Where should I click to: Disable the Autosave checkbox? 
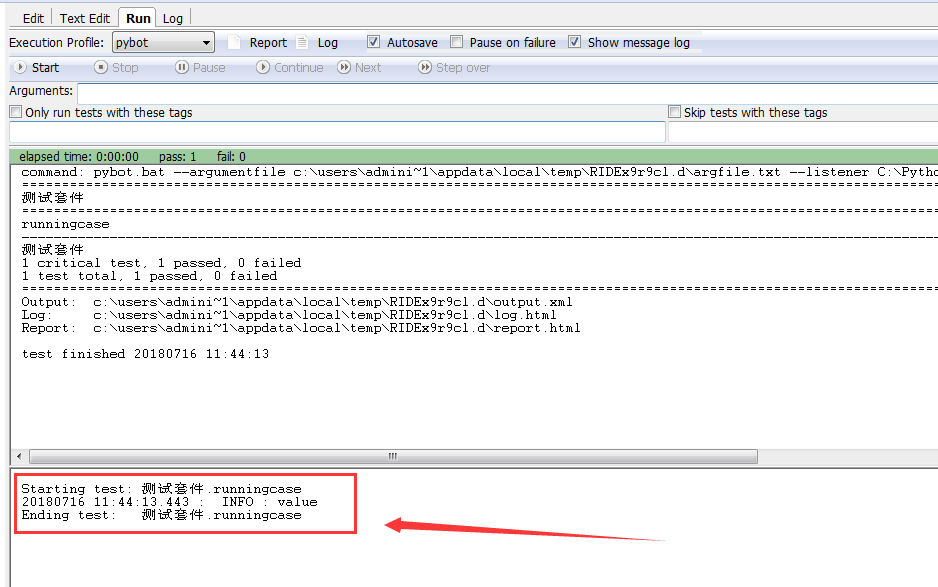click(x=373, y=42)
